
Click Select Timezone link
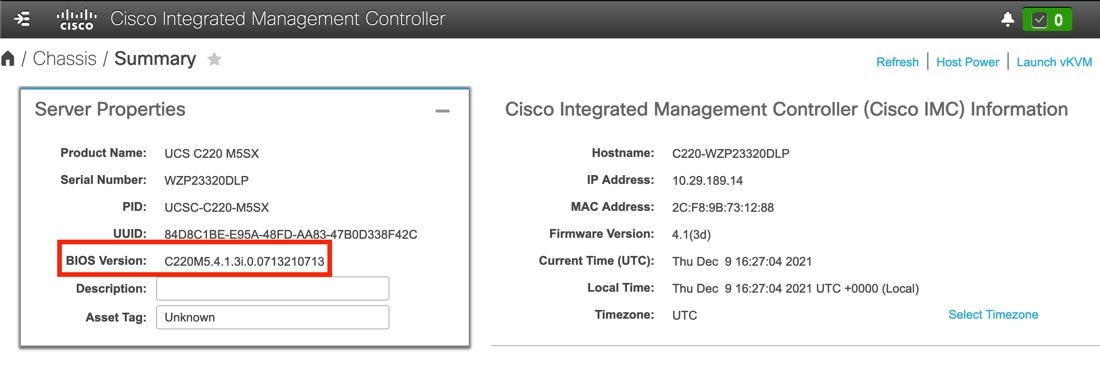click(x=993, y=314)
